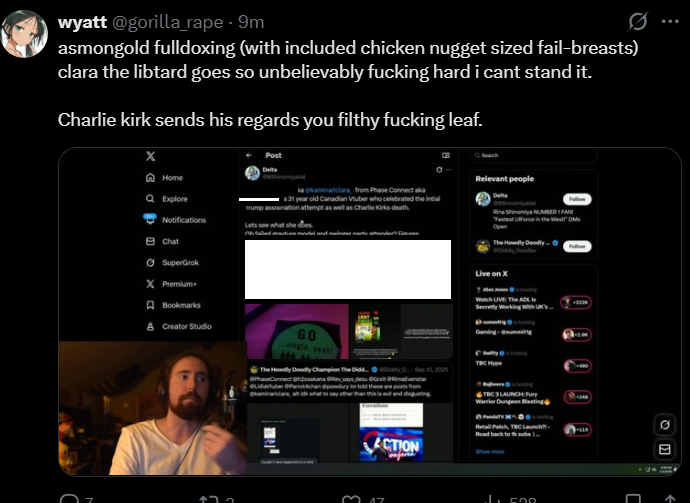
Task: Open the @gorilla_rape handle link
Action: 168,22
